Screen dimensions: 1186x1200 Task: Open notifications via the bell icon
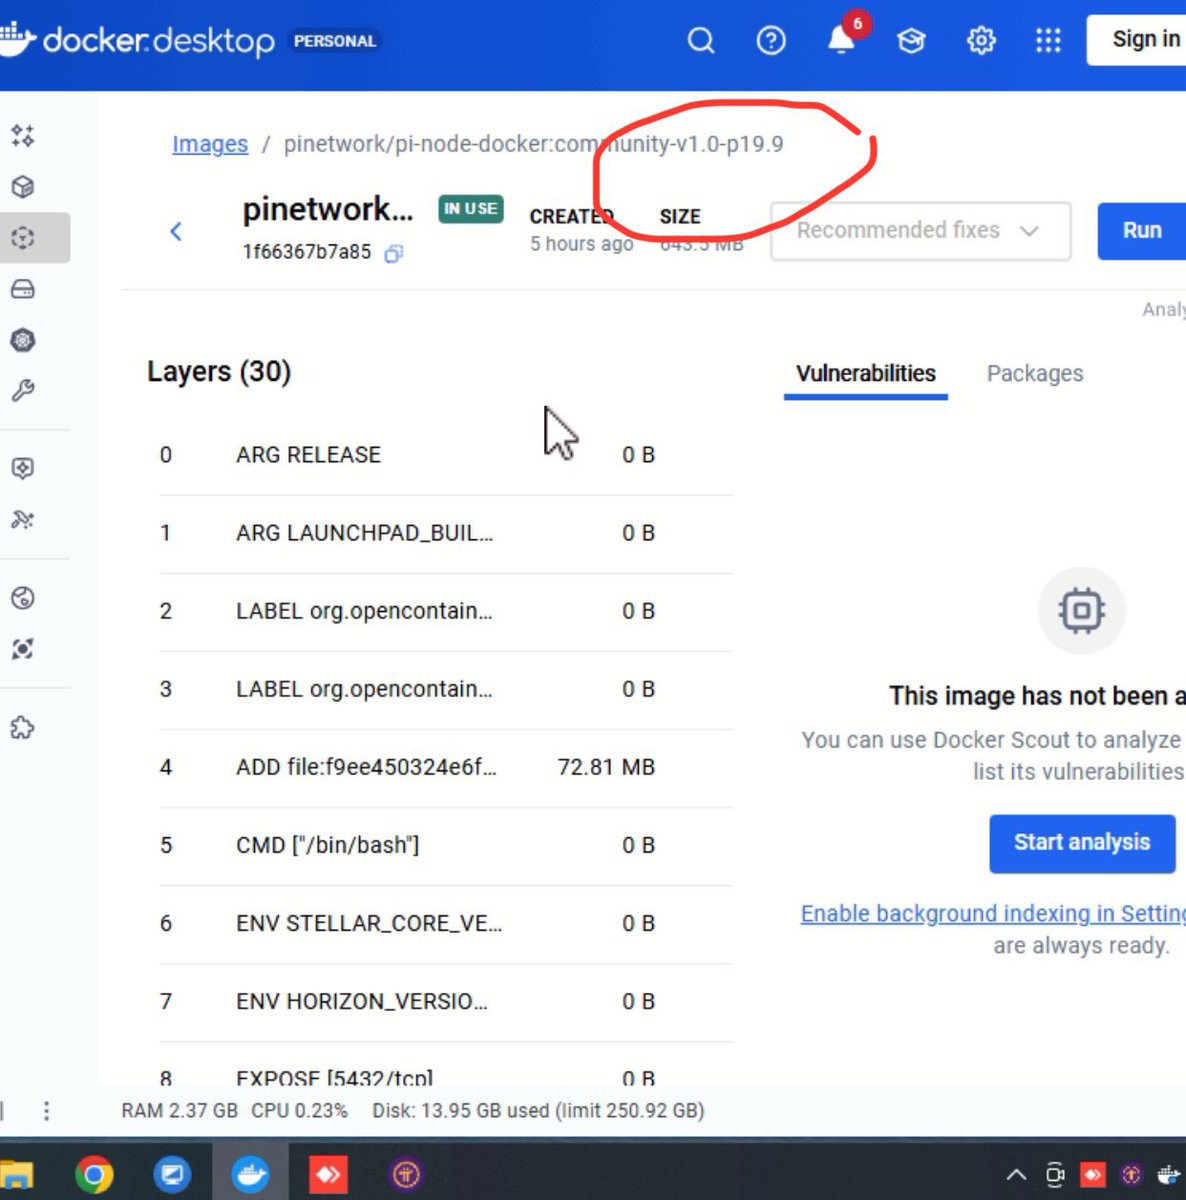pos(841,42)
